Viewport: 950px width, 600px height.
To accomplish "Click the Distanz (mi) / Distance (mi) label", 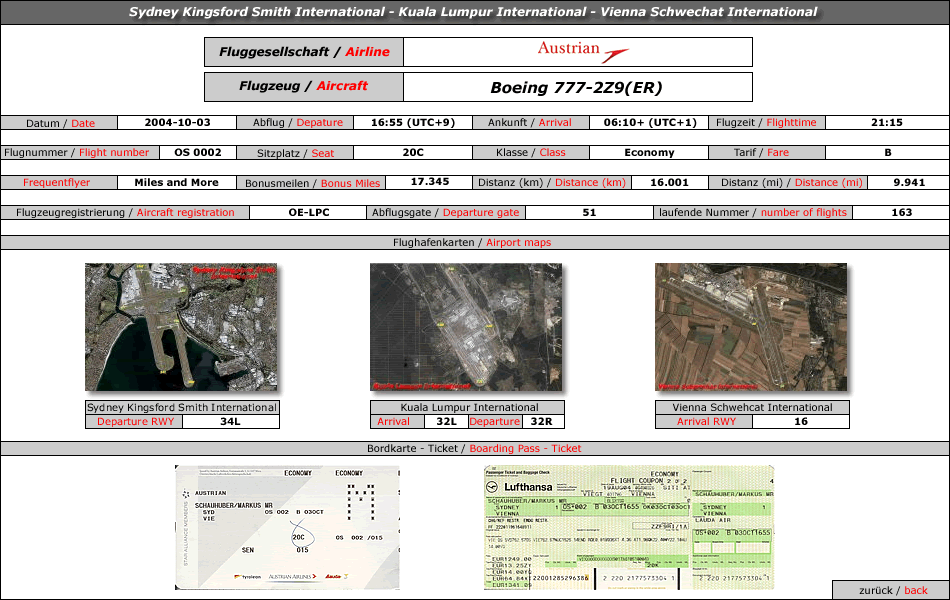I will click(791, 182).
